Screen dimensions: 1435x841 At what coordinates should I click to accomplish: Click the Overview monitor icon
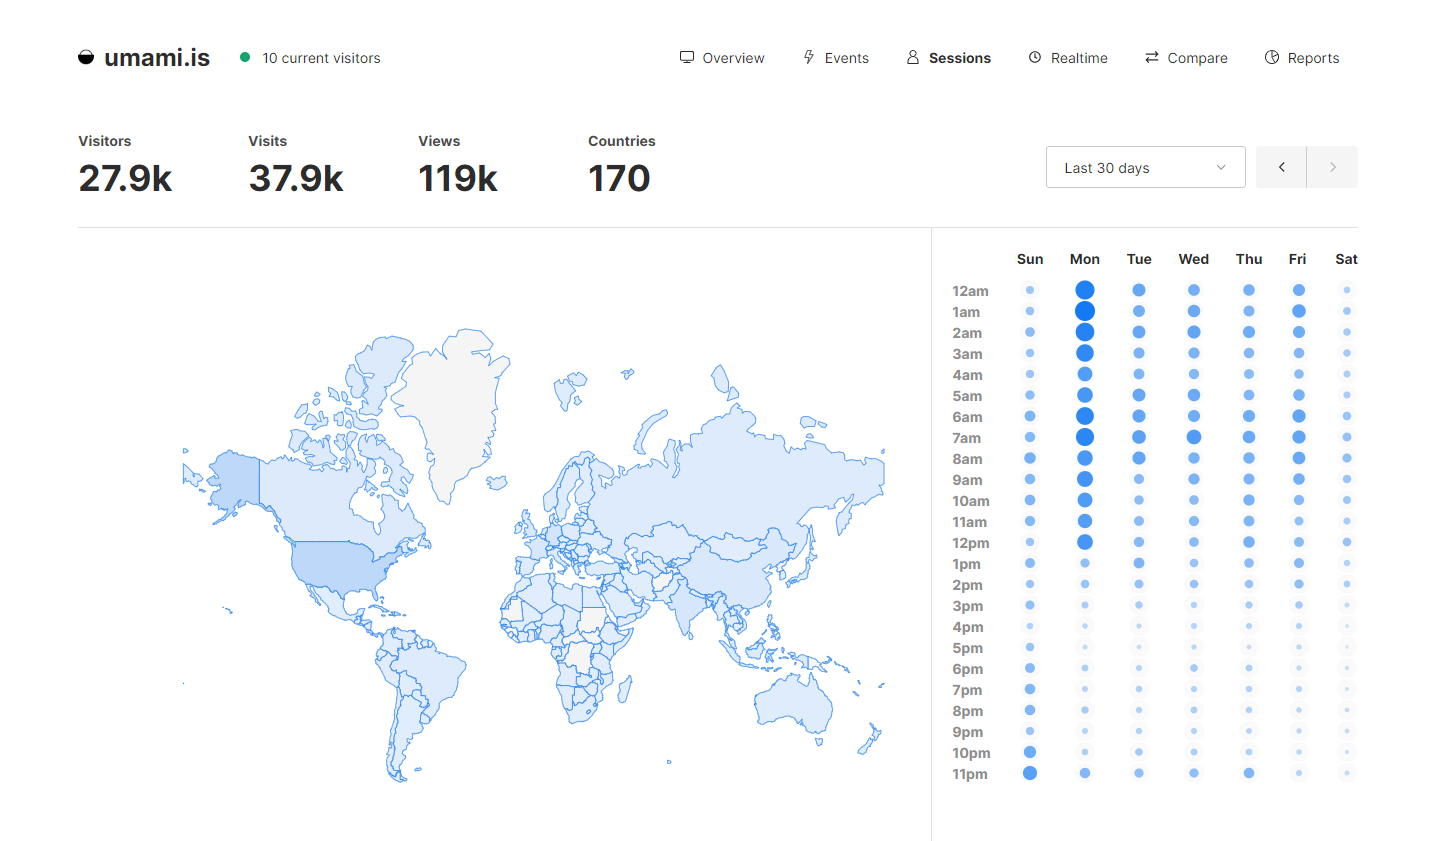point(687,58)
